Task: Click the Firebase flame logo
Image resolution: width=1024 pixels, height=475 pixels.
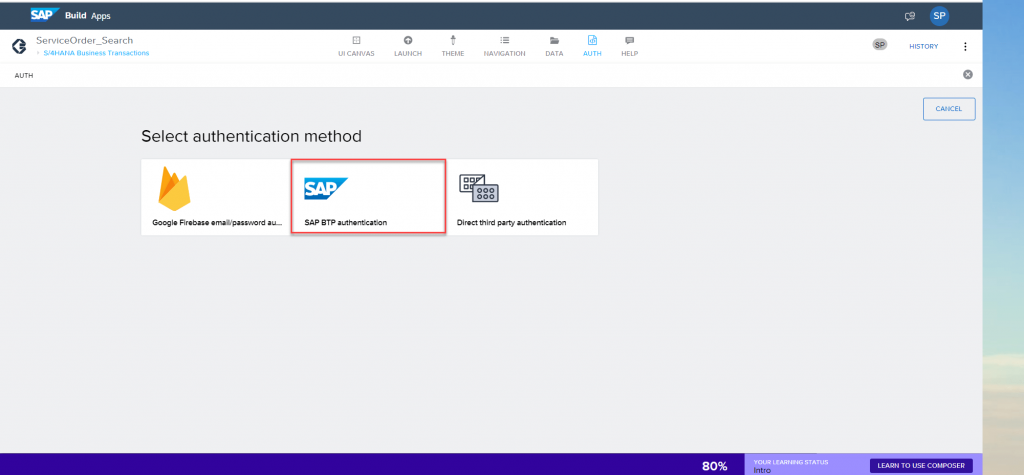Action: point(174,189)
